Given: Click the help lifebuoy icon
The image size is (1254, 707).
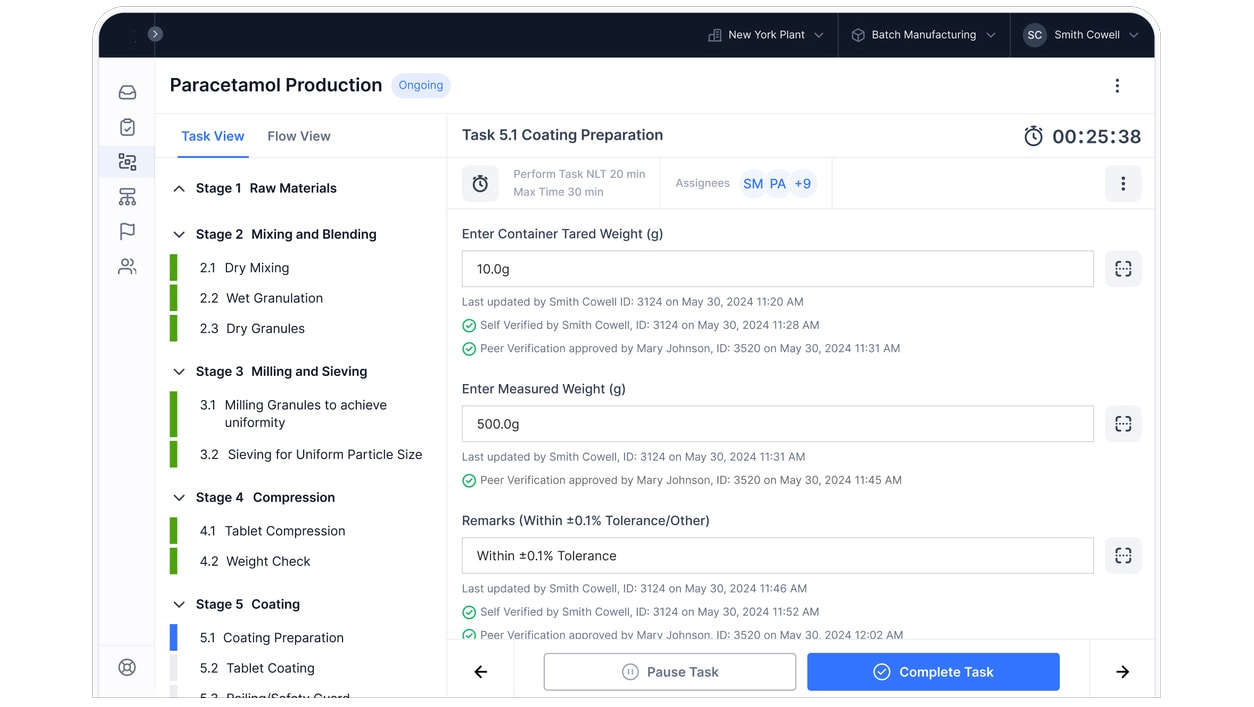Looking at the screenshot, I should tap(127, 667).
